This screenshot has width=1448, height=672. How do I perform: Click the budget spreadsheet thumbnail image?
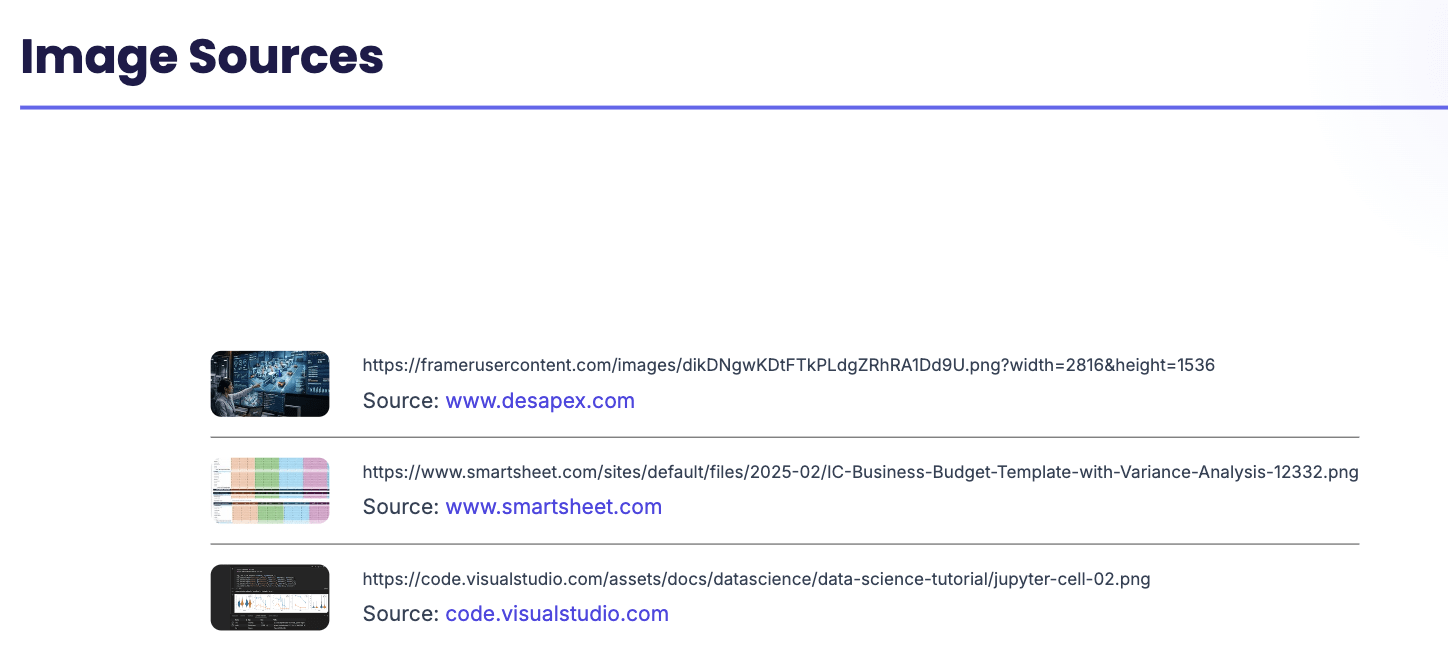point(270,490)
